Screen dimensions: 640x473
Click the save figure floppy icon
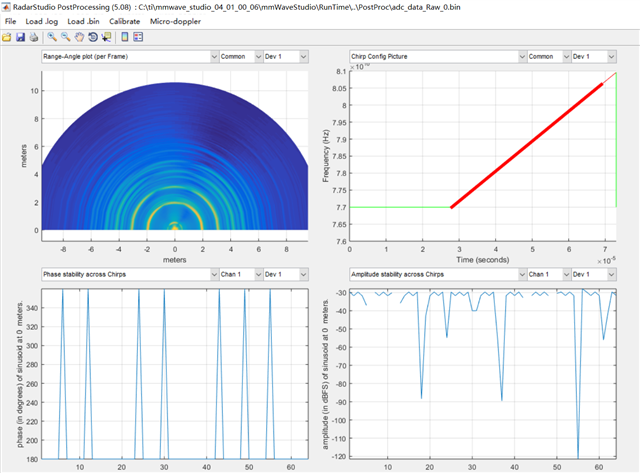click(x=20, y=37)
